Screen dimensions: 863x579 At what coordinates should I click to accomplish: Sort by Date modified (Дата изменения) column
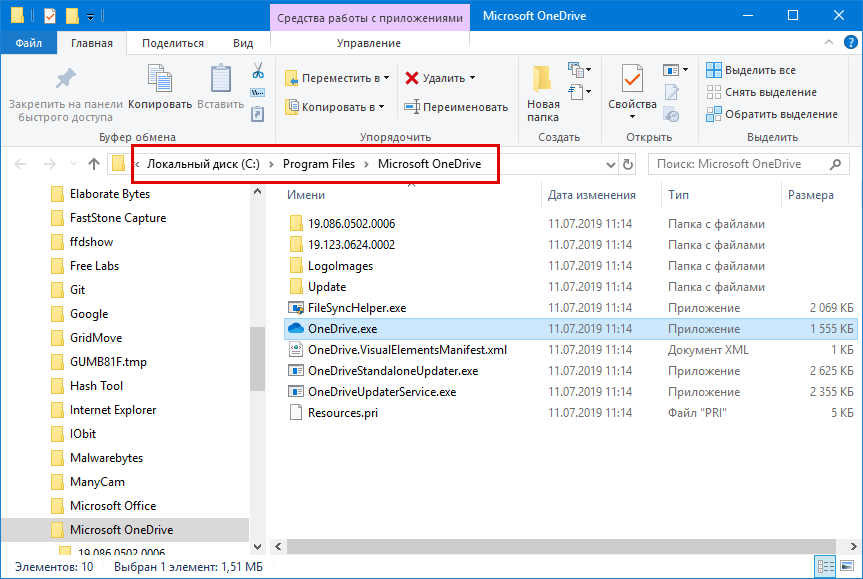click(x=592, y=195)
